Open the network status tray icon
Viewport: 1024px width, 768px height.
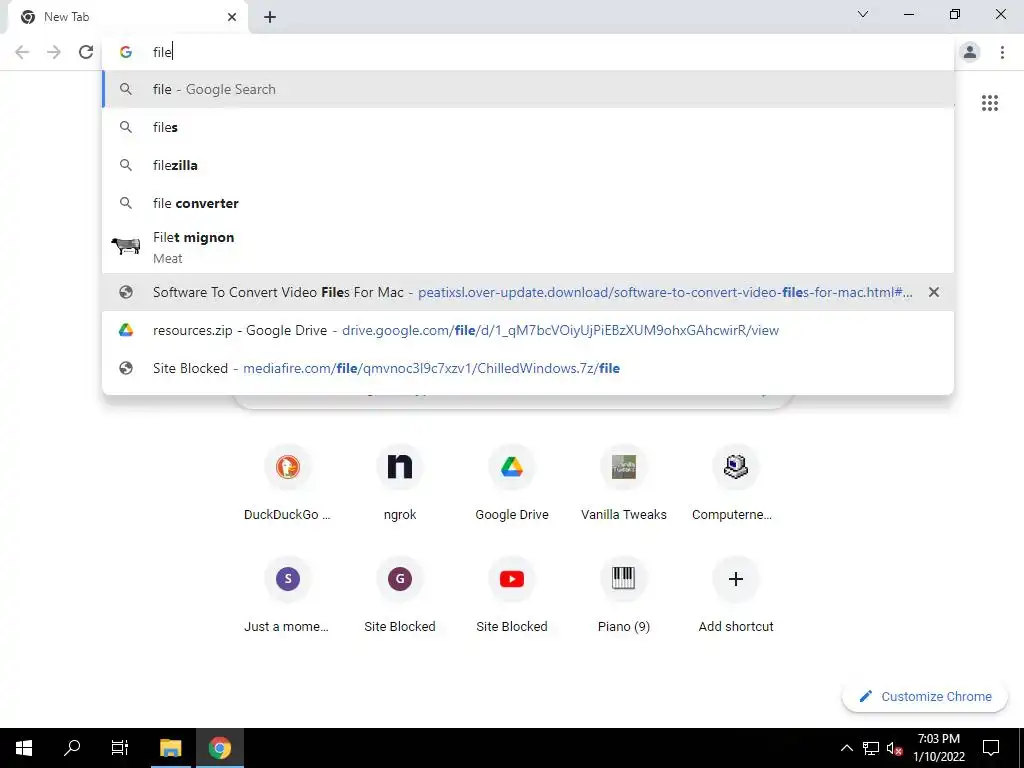(871, 748)
